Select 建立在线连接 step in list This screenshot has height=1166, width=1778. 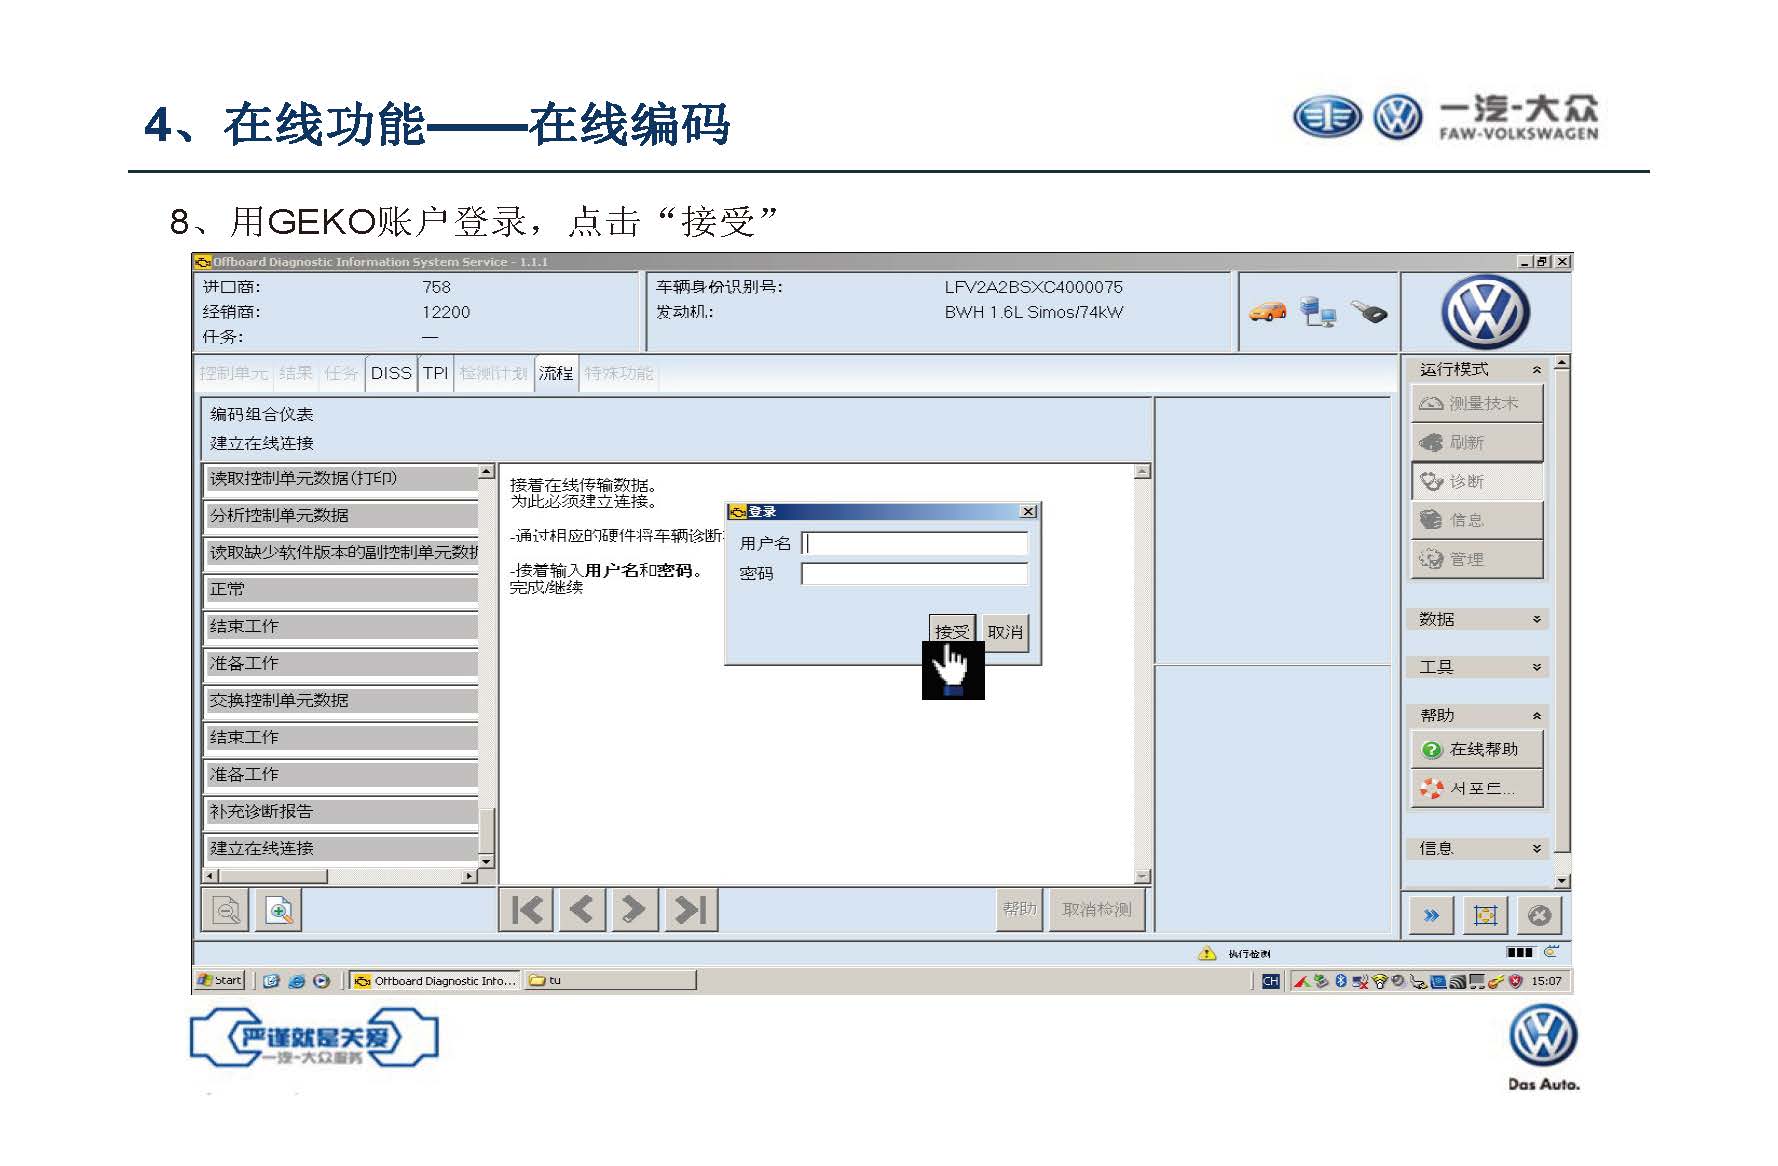[x=341, y=849]
